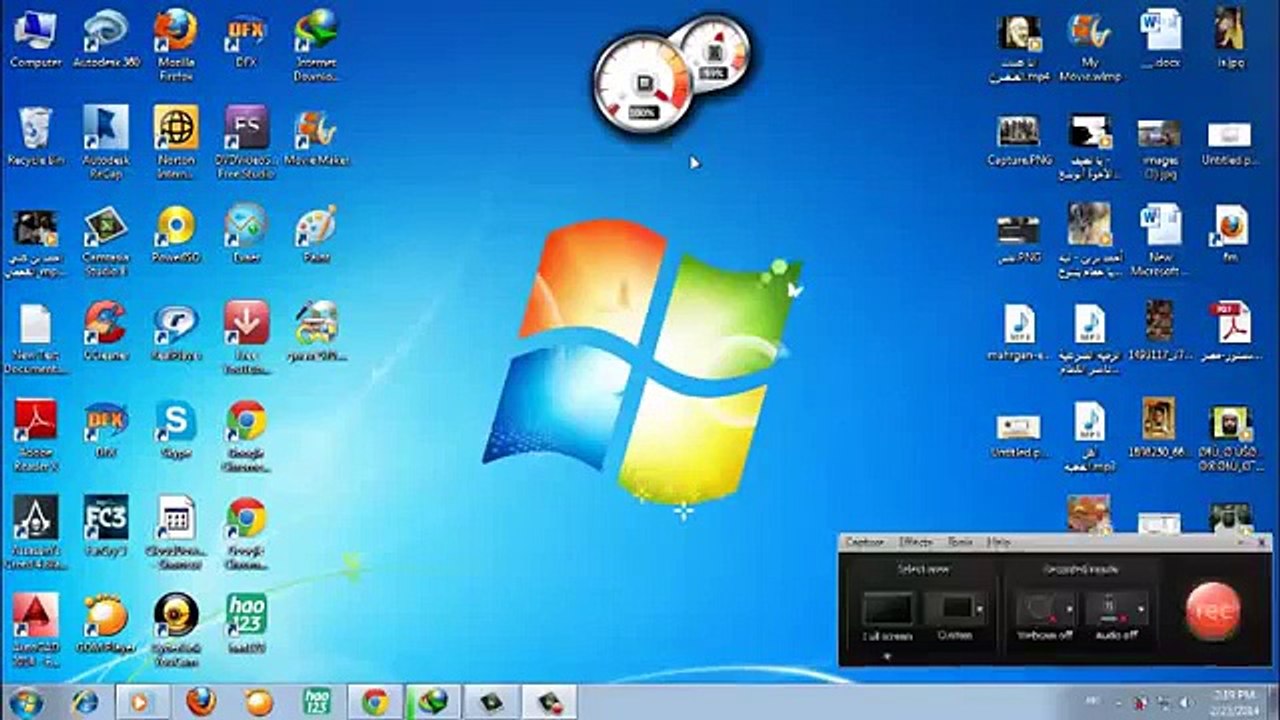Open the Adobe Reader desktop shortcut
Screen dimensions: 1280x720
point(35,435)
